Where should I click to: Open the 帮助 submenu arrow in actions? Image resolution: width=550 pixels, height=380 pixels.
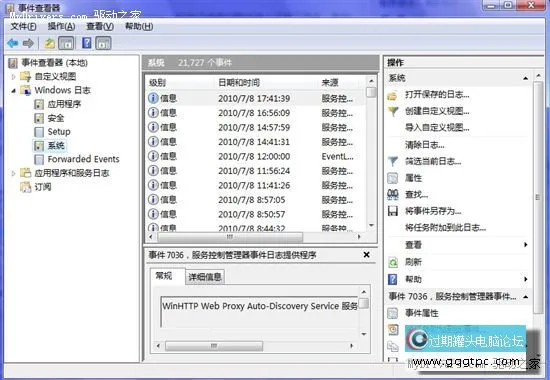point(525,279)
